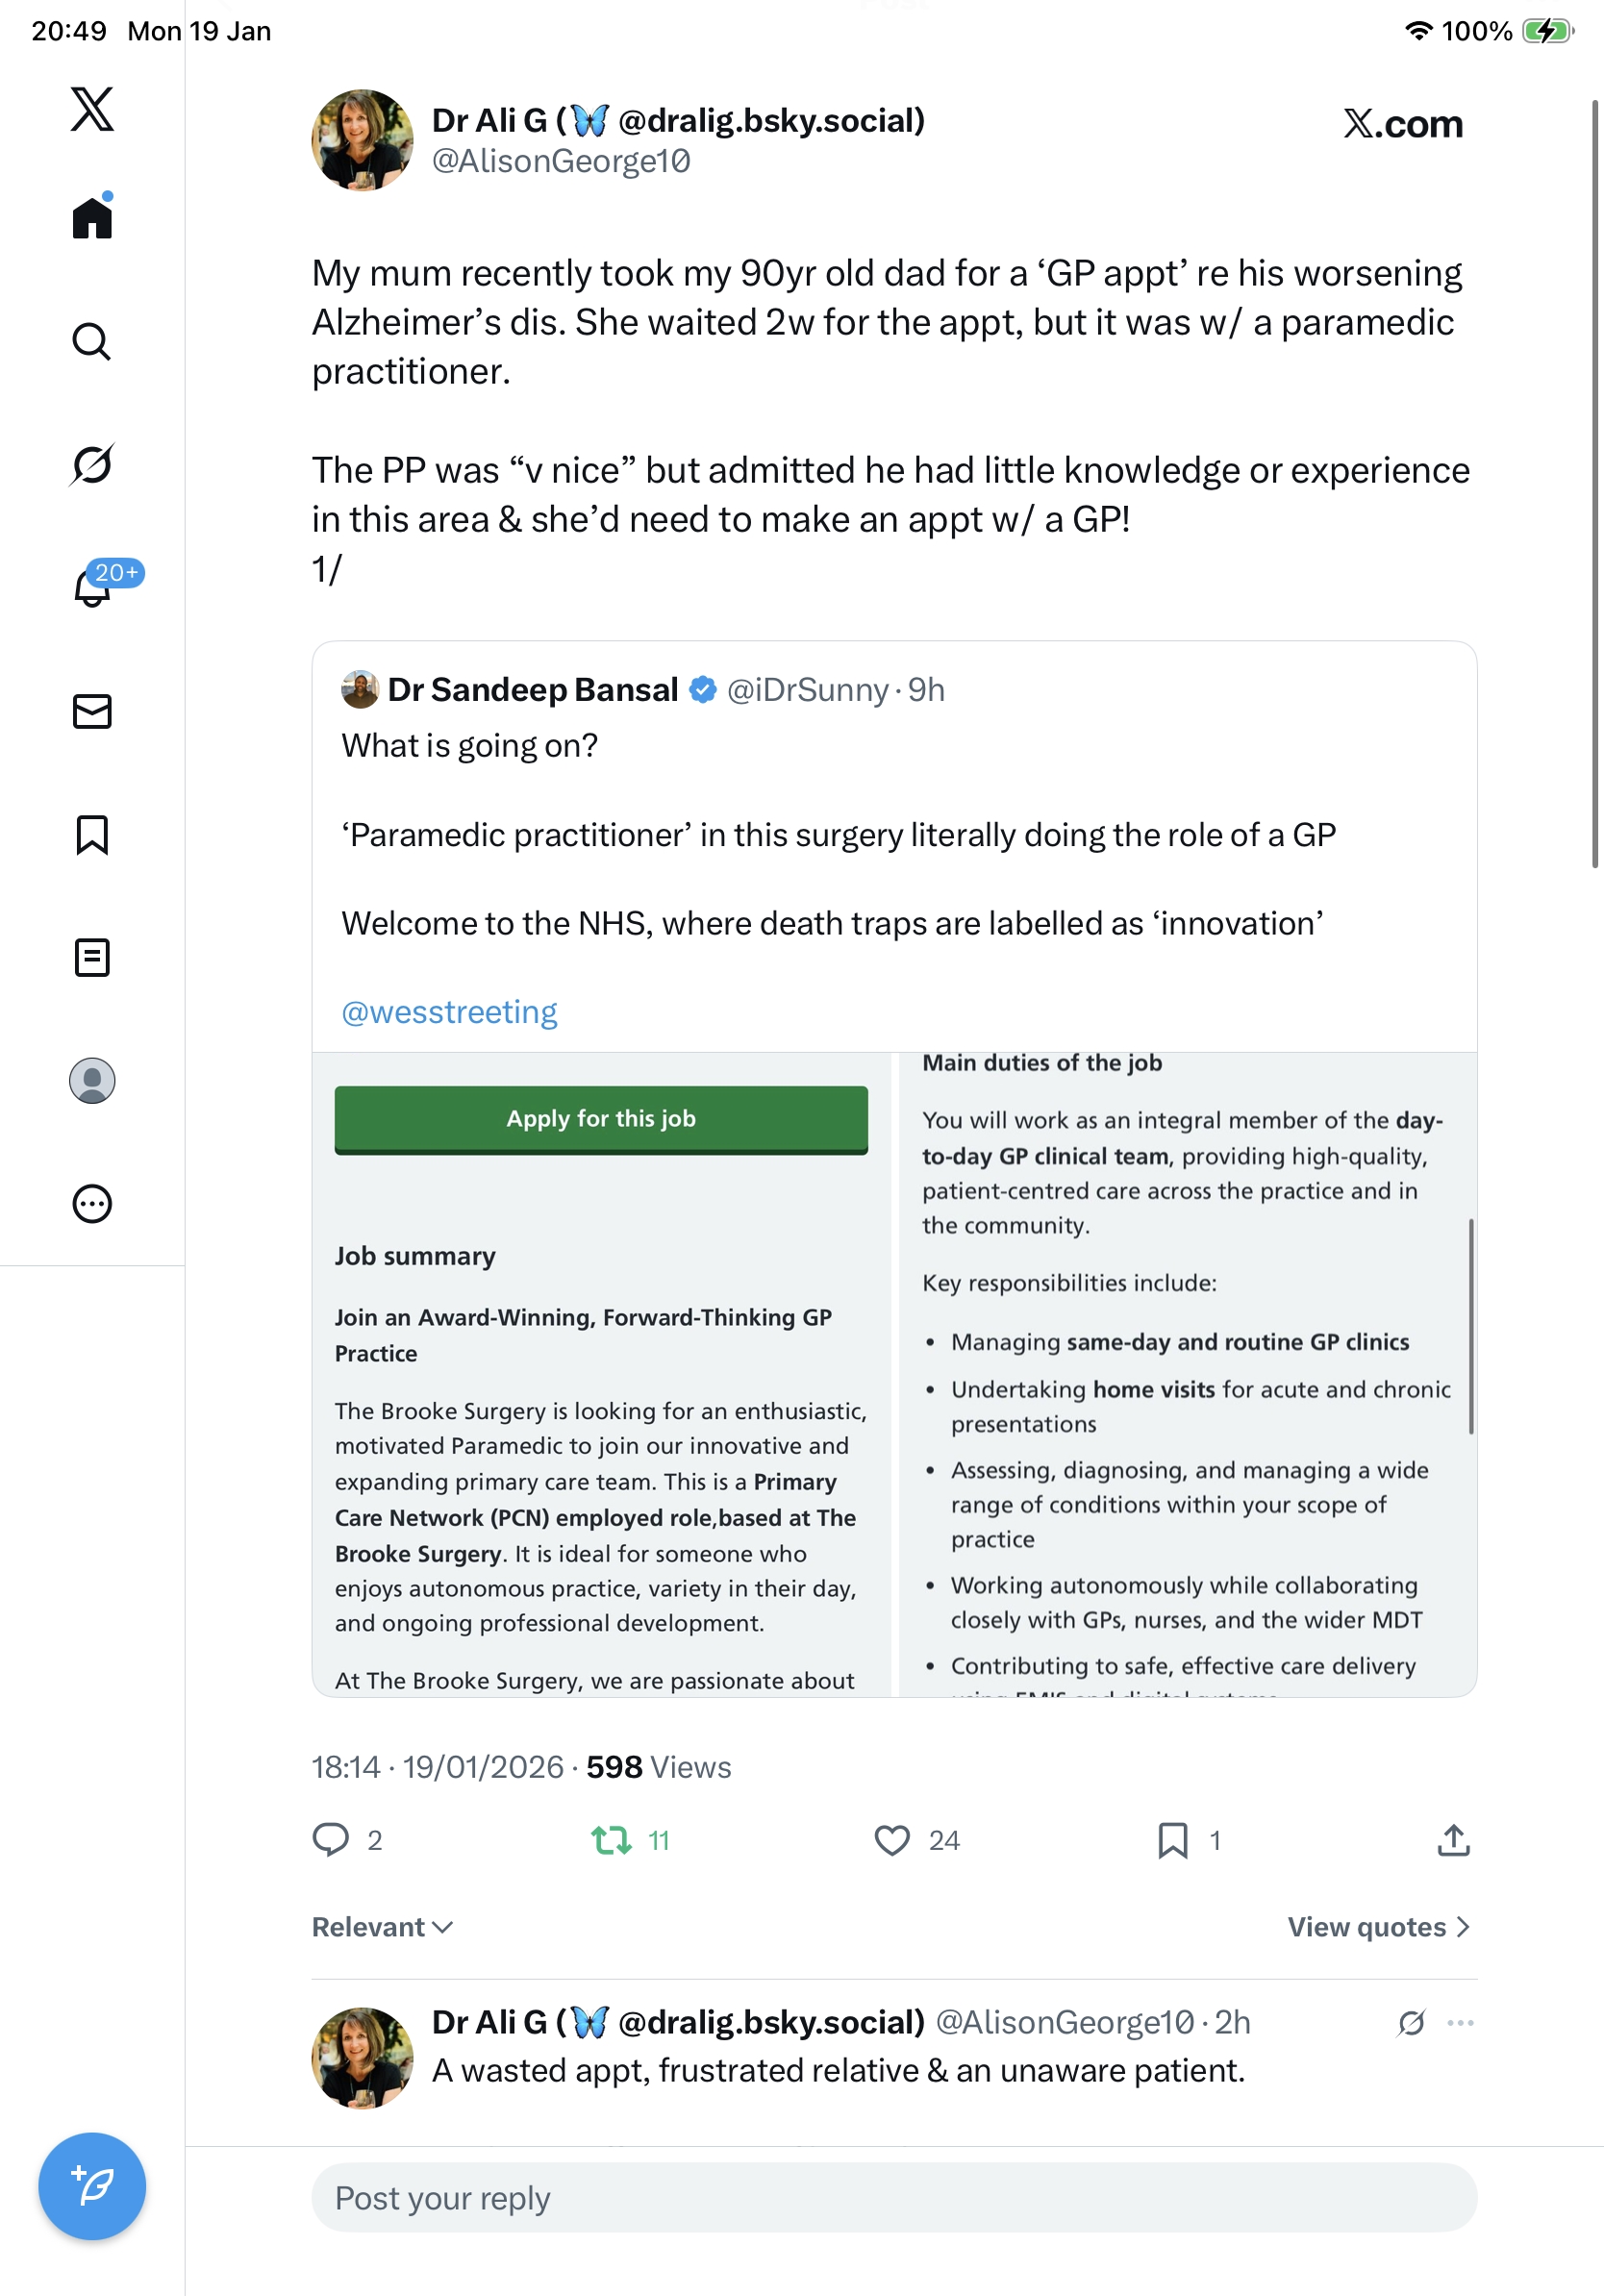Toggle repost on the post

point(611,1840)
